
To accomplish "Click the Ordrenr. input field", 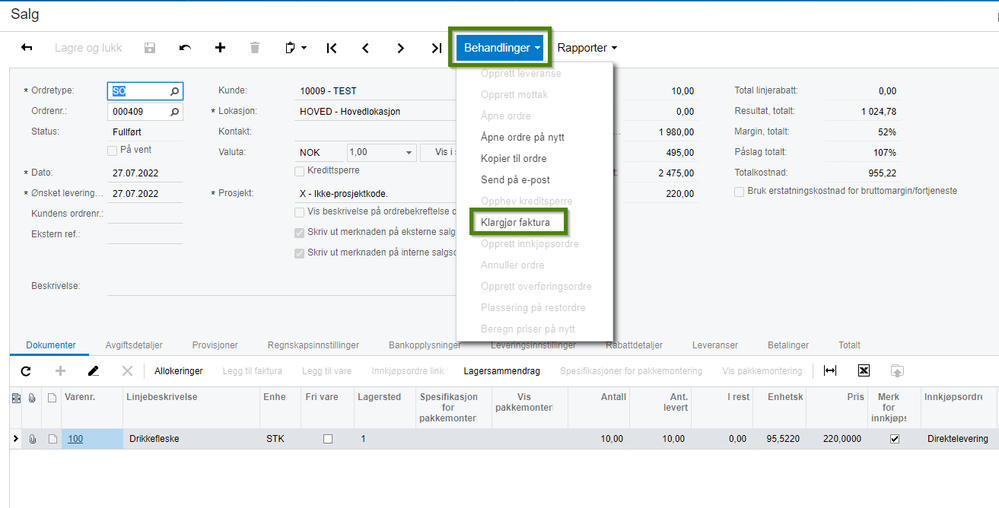I will (x=145, y=112).
